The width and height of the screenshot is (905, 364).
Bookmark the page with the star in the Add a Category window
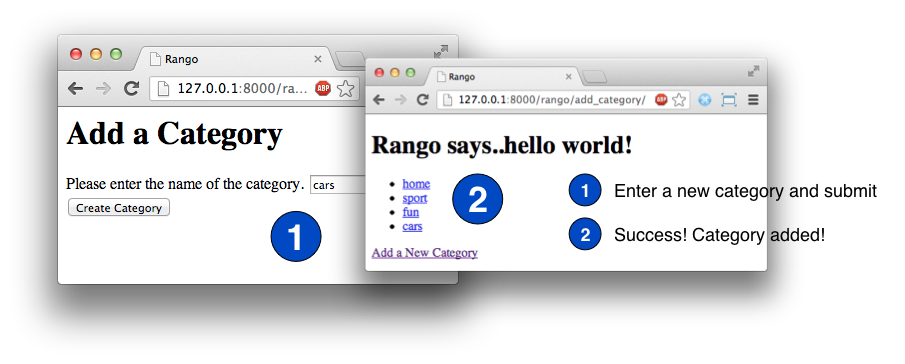point(345,88)
